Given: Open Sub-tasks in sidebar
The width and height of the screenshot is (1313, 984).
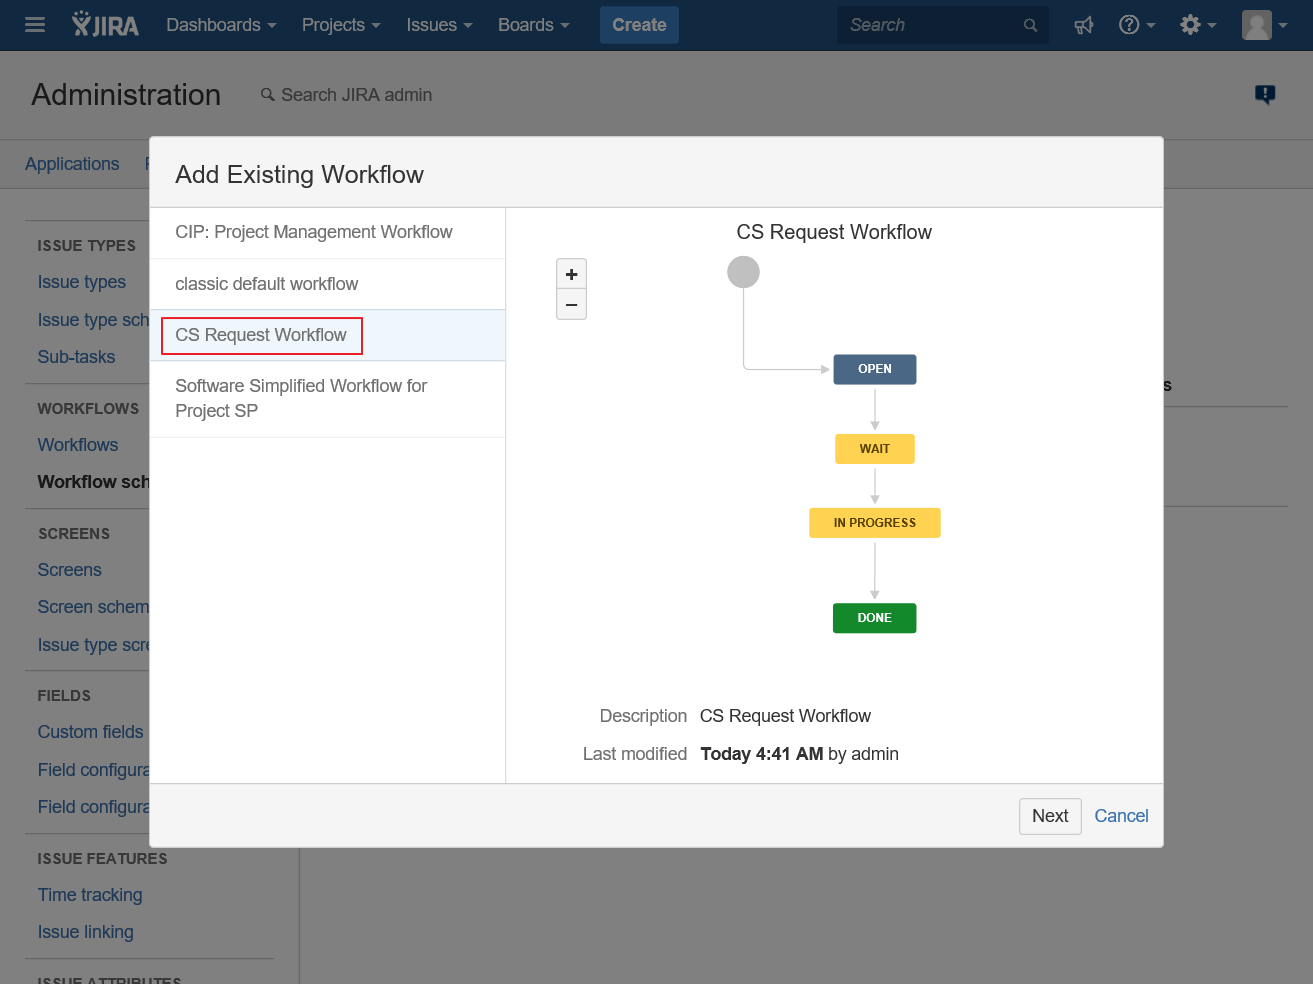Looking at the screenshot, I should [76, 357].
